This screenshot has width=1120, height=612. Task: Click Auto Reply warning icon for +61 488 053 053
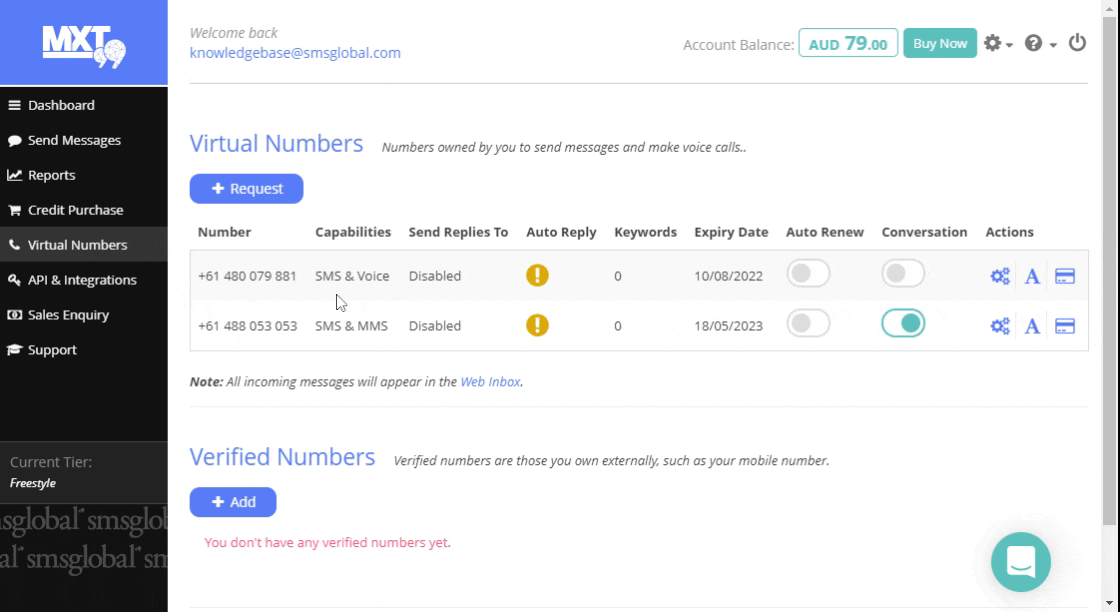[537, 325]
